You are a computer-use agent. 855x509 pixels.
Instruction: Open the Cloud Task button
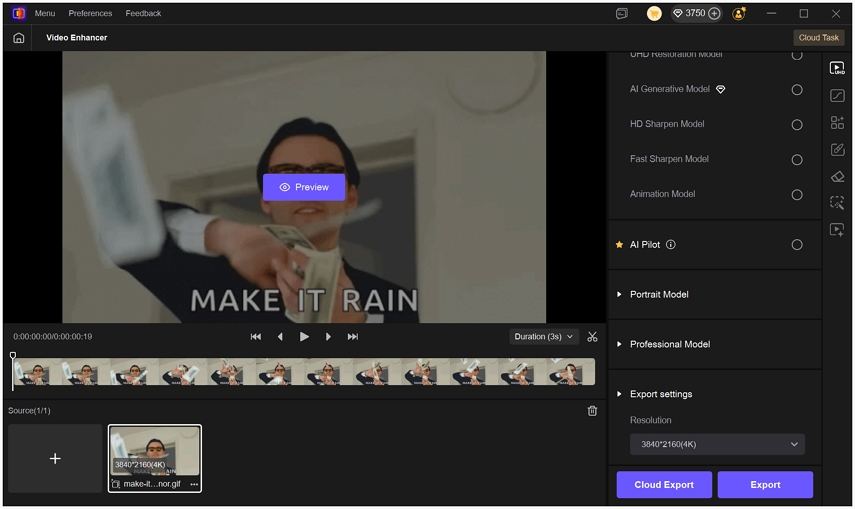point(818,38)
